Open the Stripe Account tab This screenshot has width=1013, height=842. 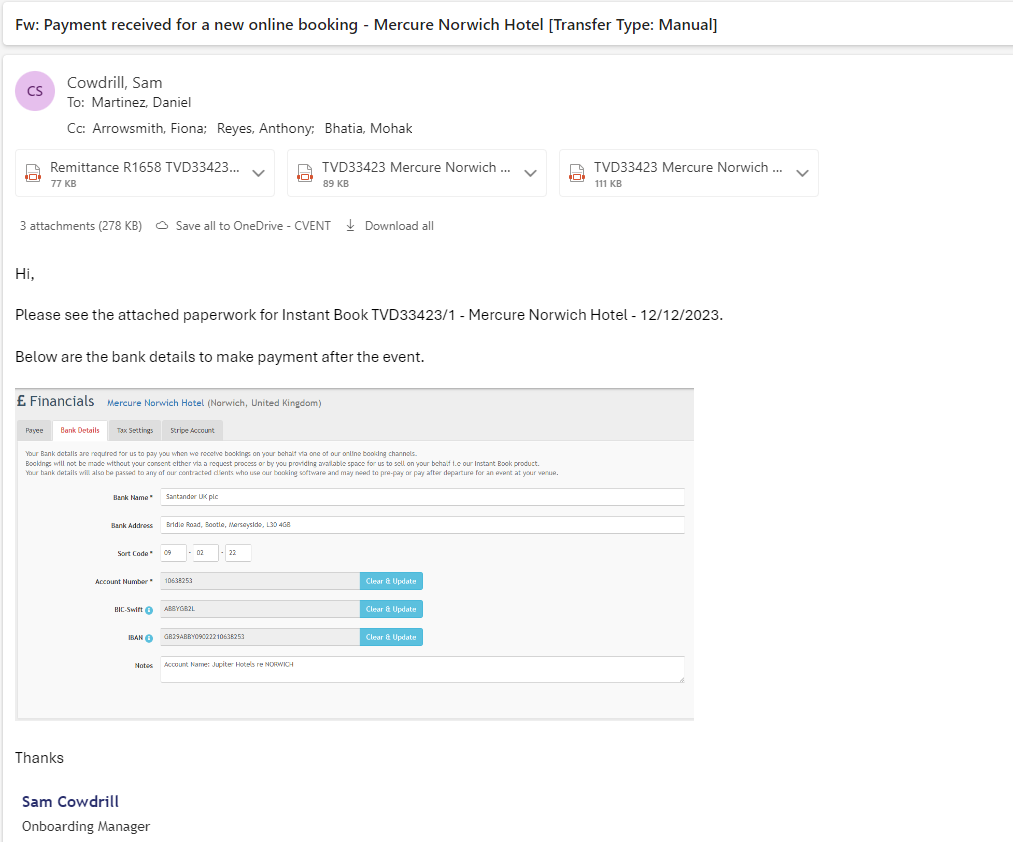193,430
